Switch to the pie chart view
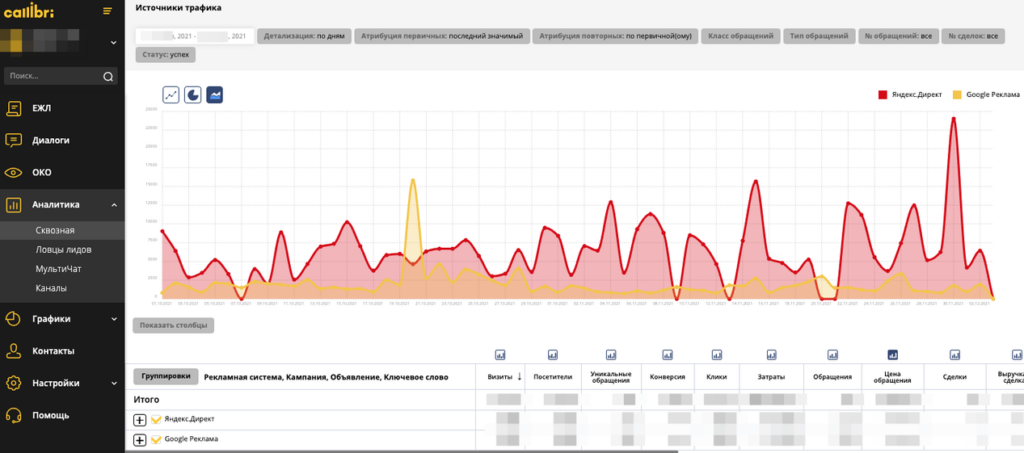 (x=193, y=95)
